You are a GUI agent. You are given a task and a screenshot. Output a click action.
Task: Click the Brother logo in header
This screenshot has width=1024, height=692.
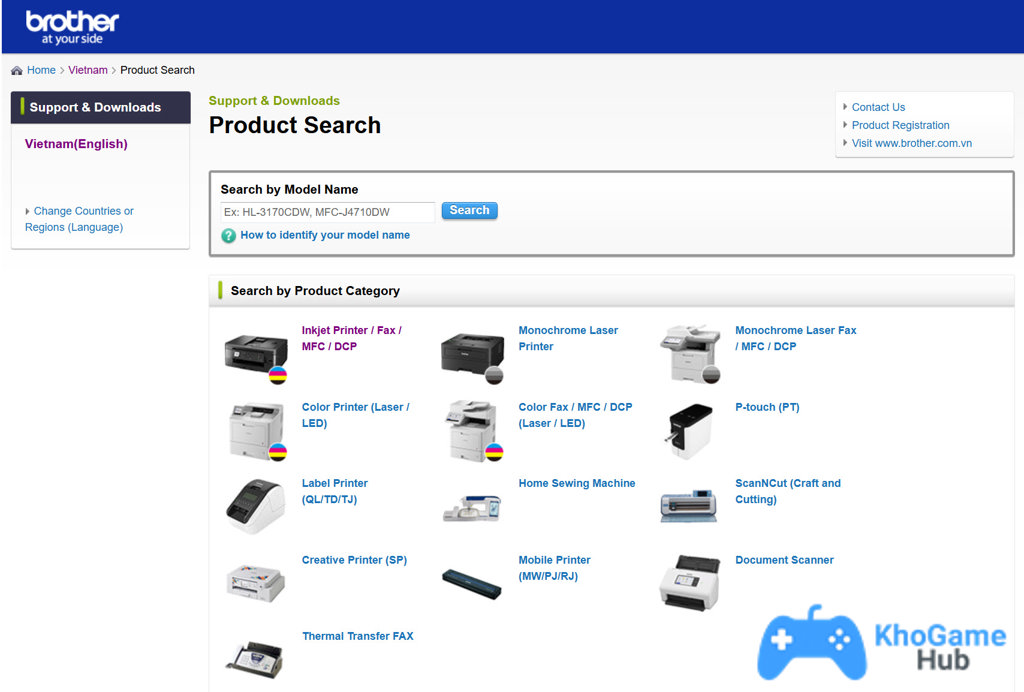[72, 27]
